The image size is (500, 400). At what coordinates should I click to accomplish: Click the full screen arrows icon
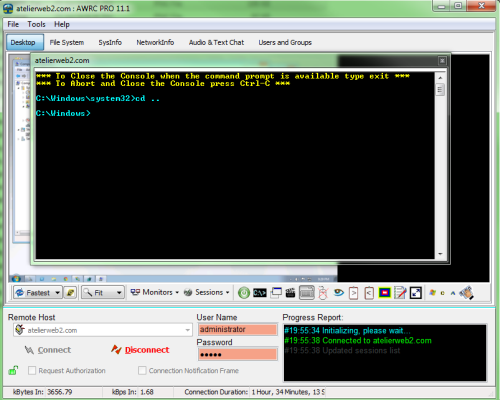coord(416,293)
